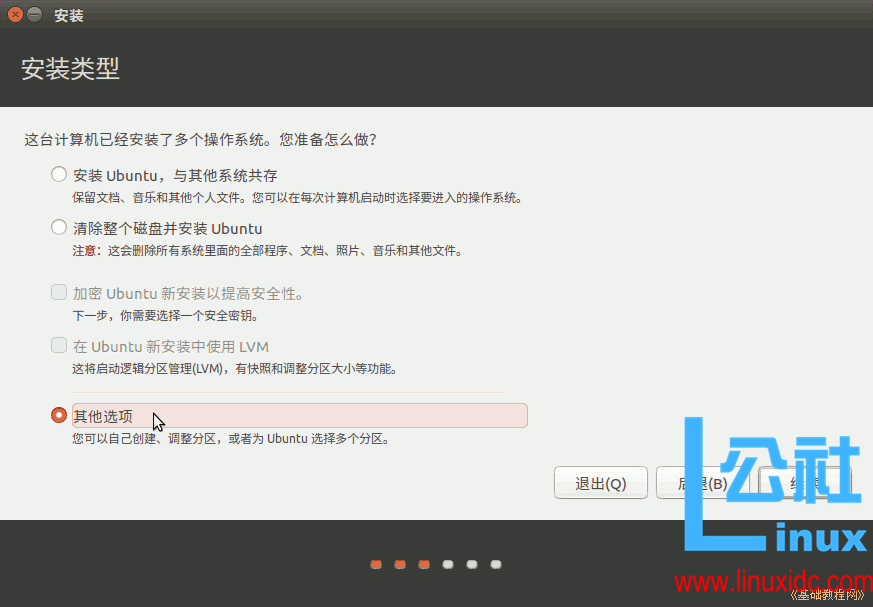
Task: Select the 其他选项 radio button
Action: click(58, 415)
